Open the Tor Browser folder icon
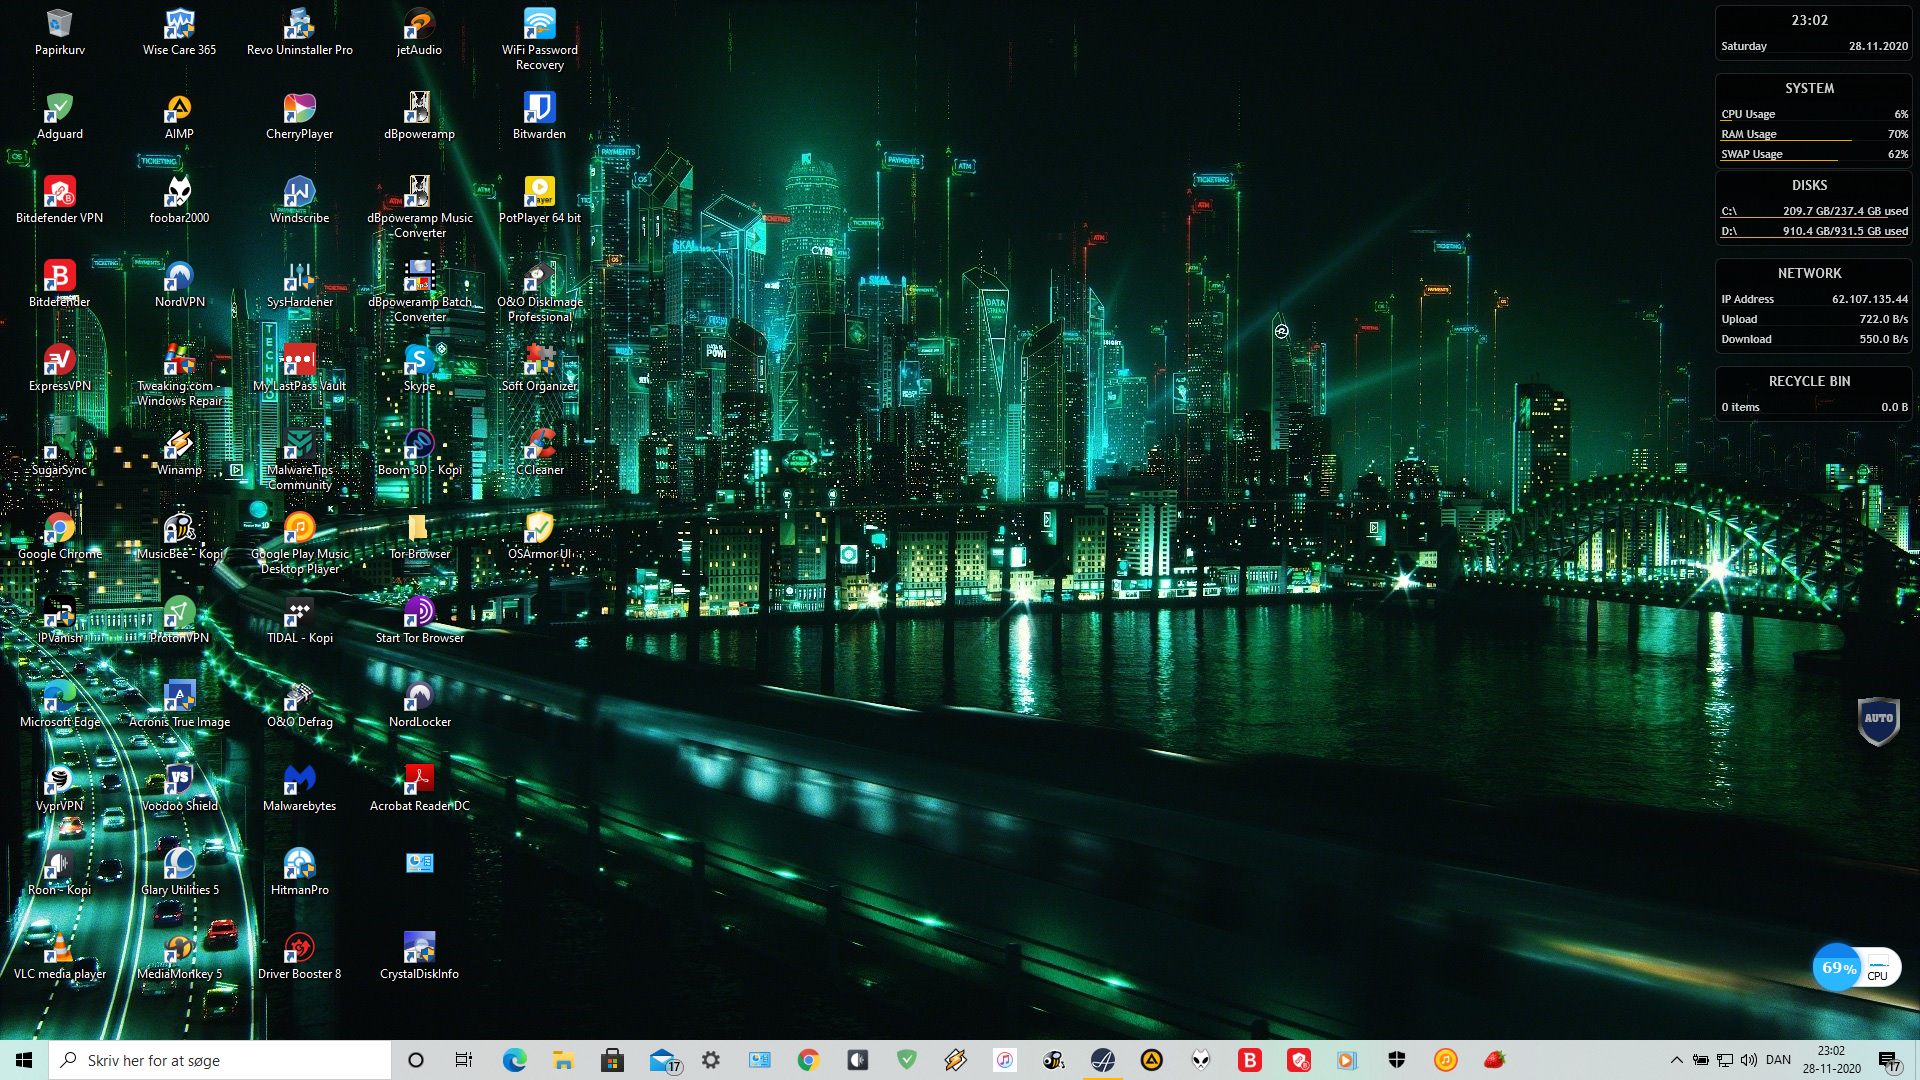The width and height of the screenshot is (1920, 1080). [419, 528]
